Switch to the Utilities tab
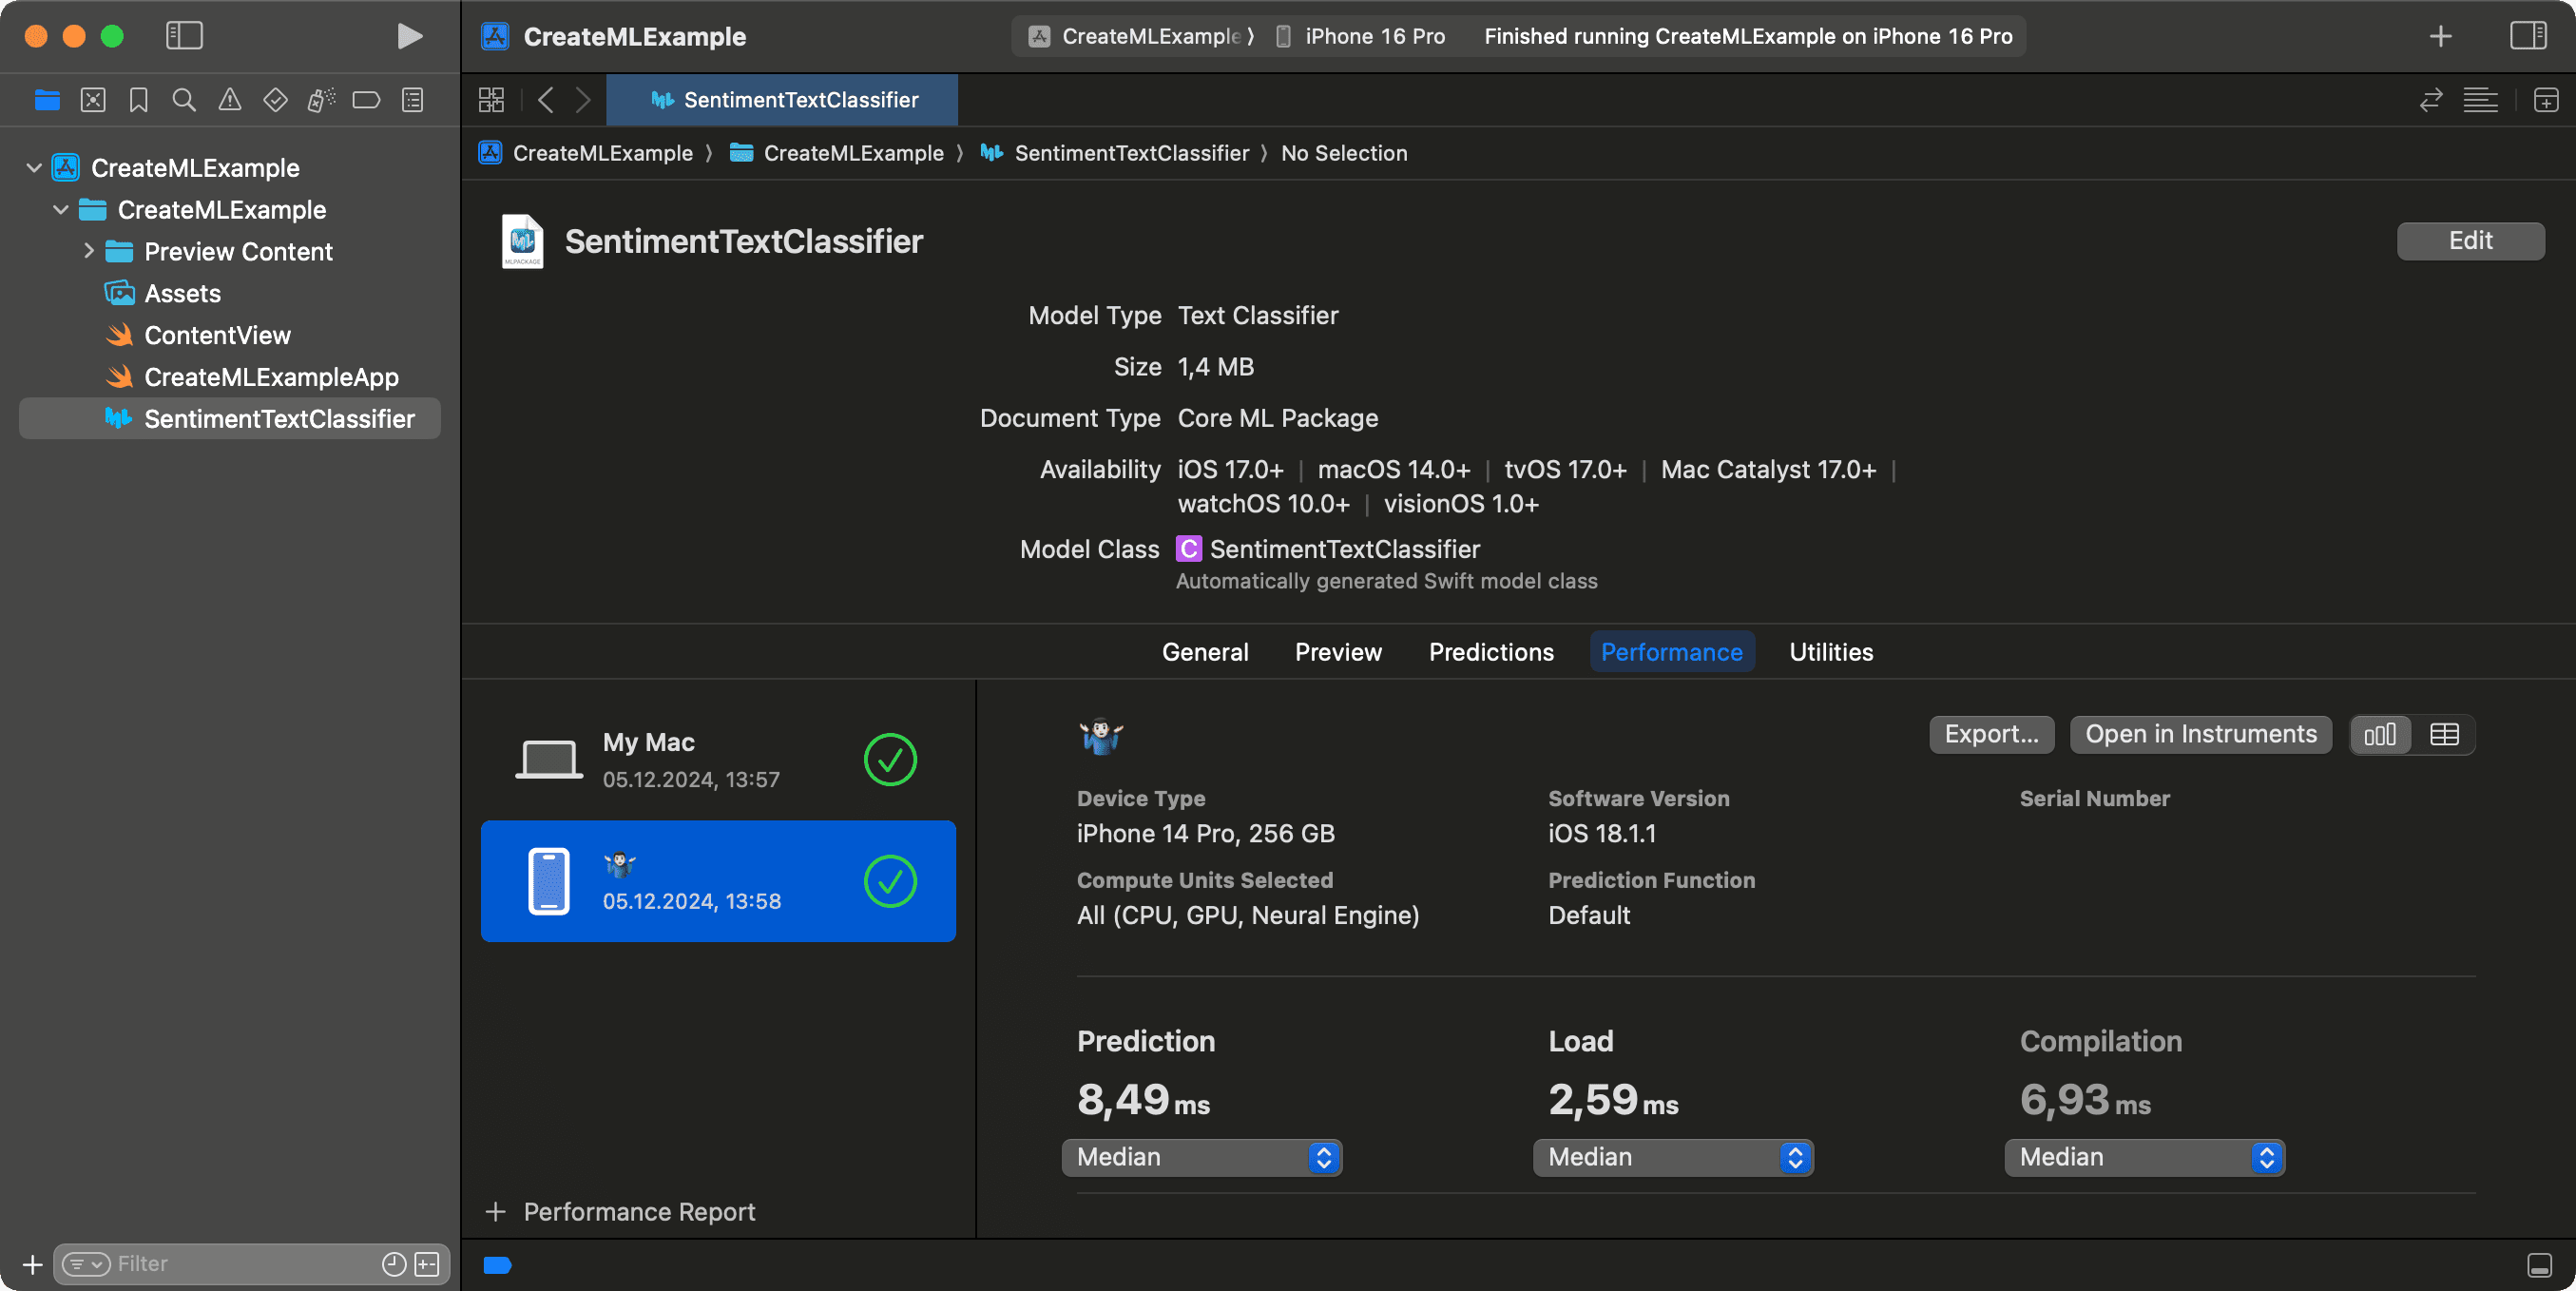2576x1291 pixels. [1830, 652]
